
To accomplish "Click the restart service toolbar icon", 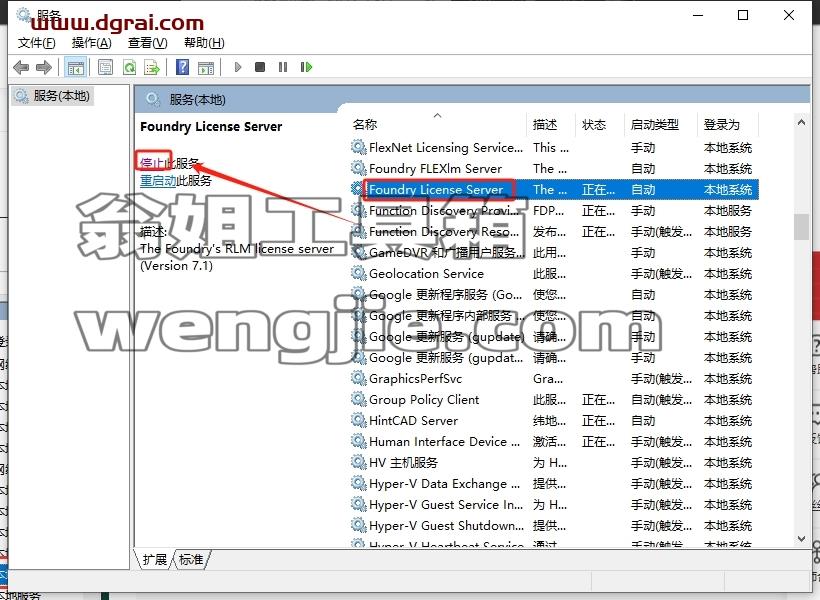I will tap(306, 67).
